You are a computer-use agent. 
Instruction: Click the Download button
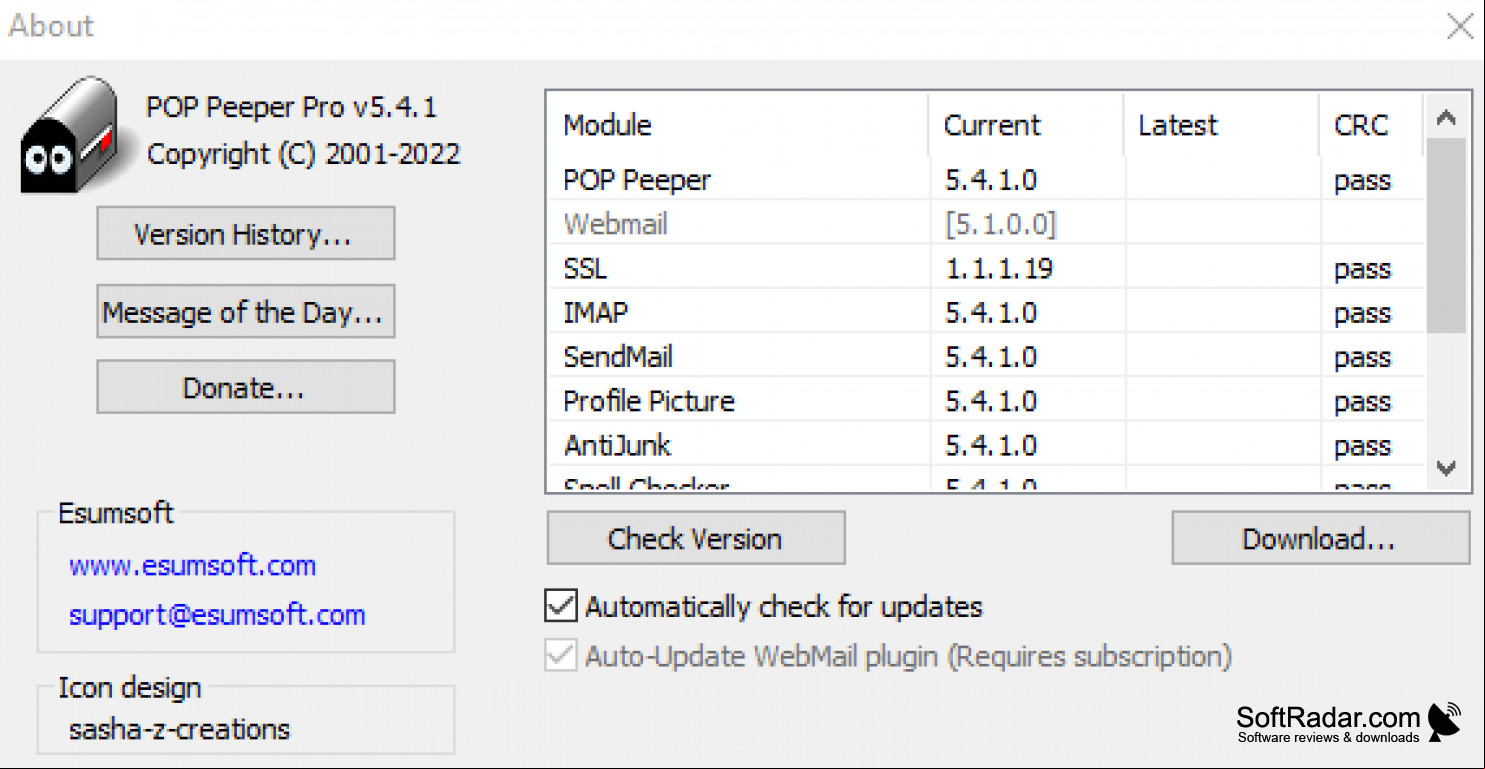1321,538
